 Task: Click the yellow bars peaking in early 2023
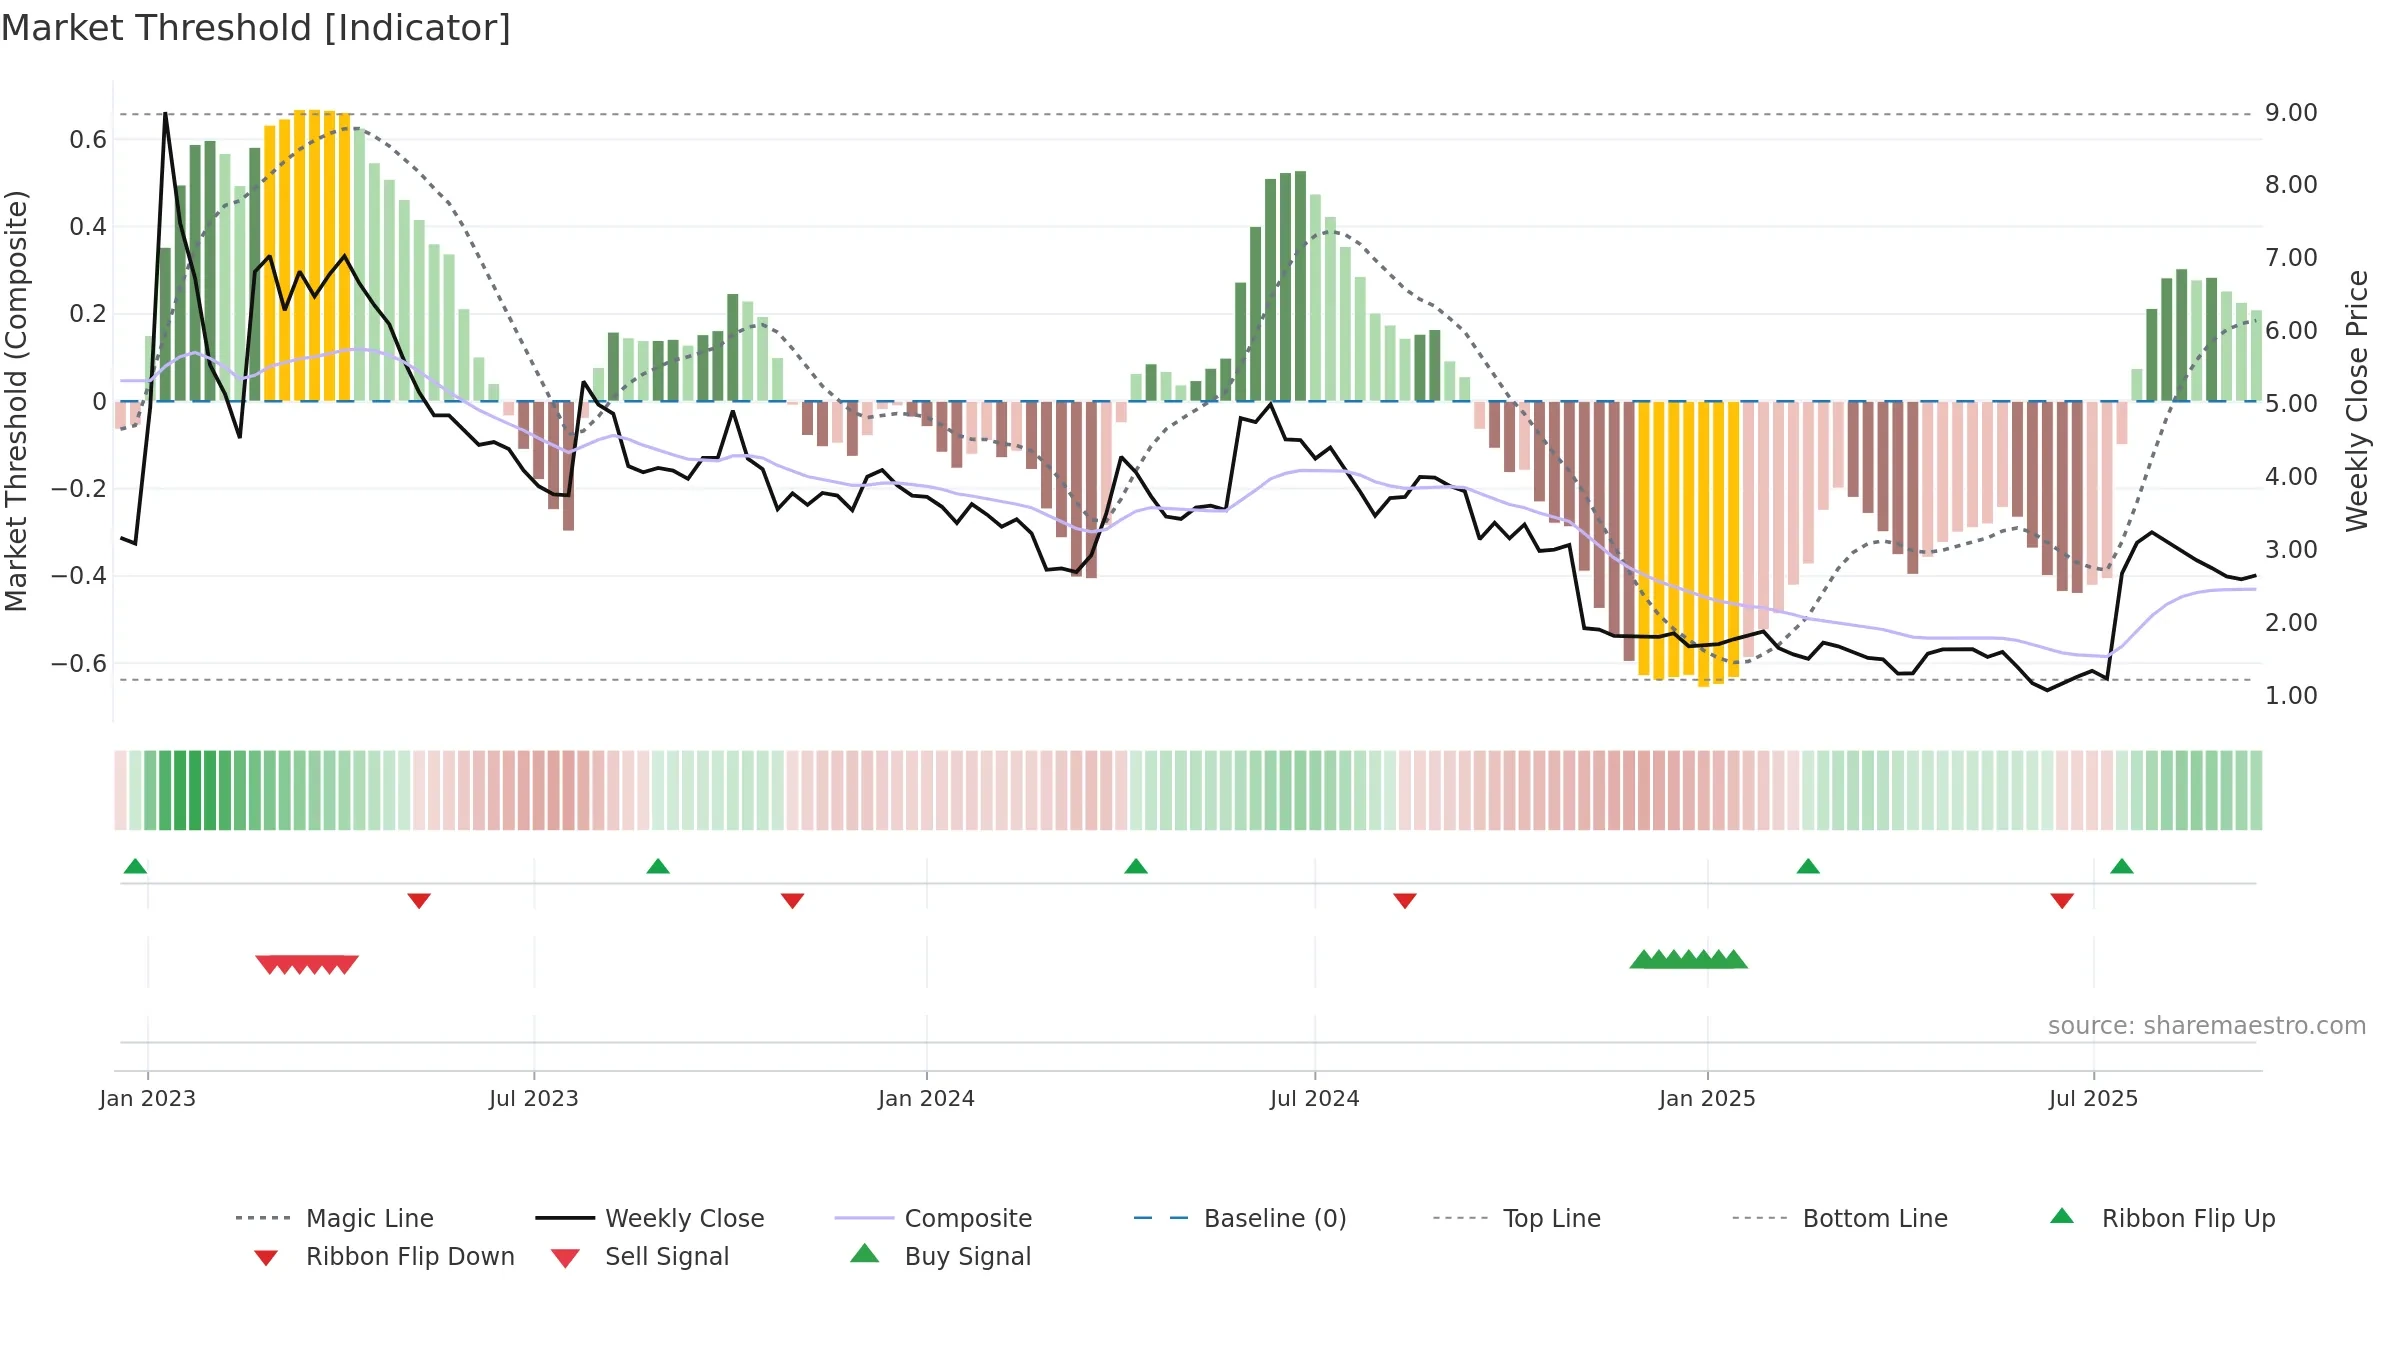[x=308, y=256]
